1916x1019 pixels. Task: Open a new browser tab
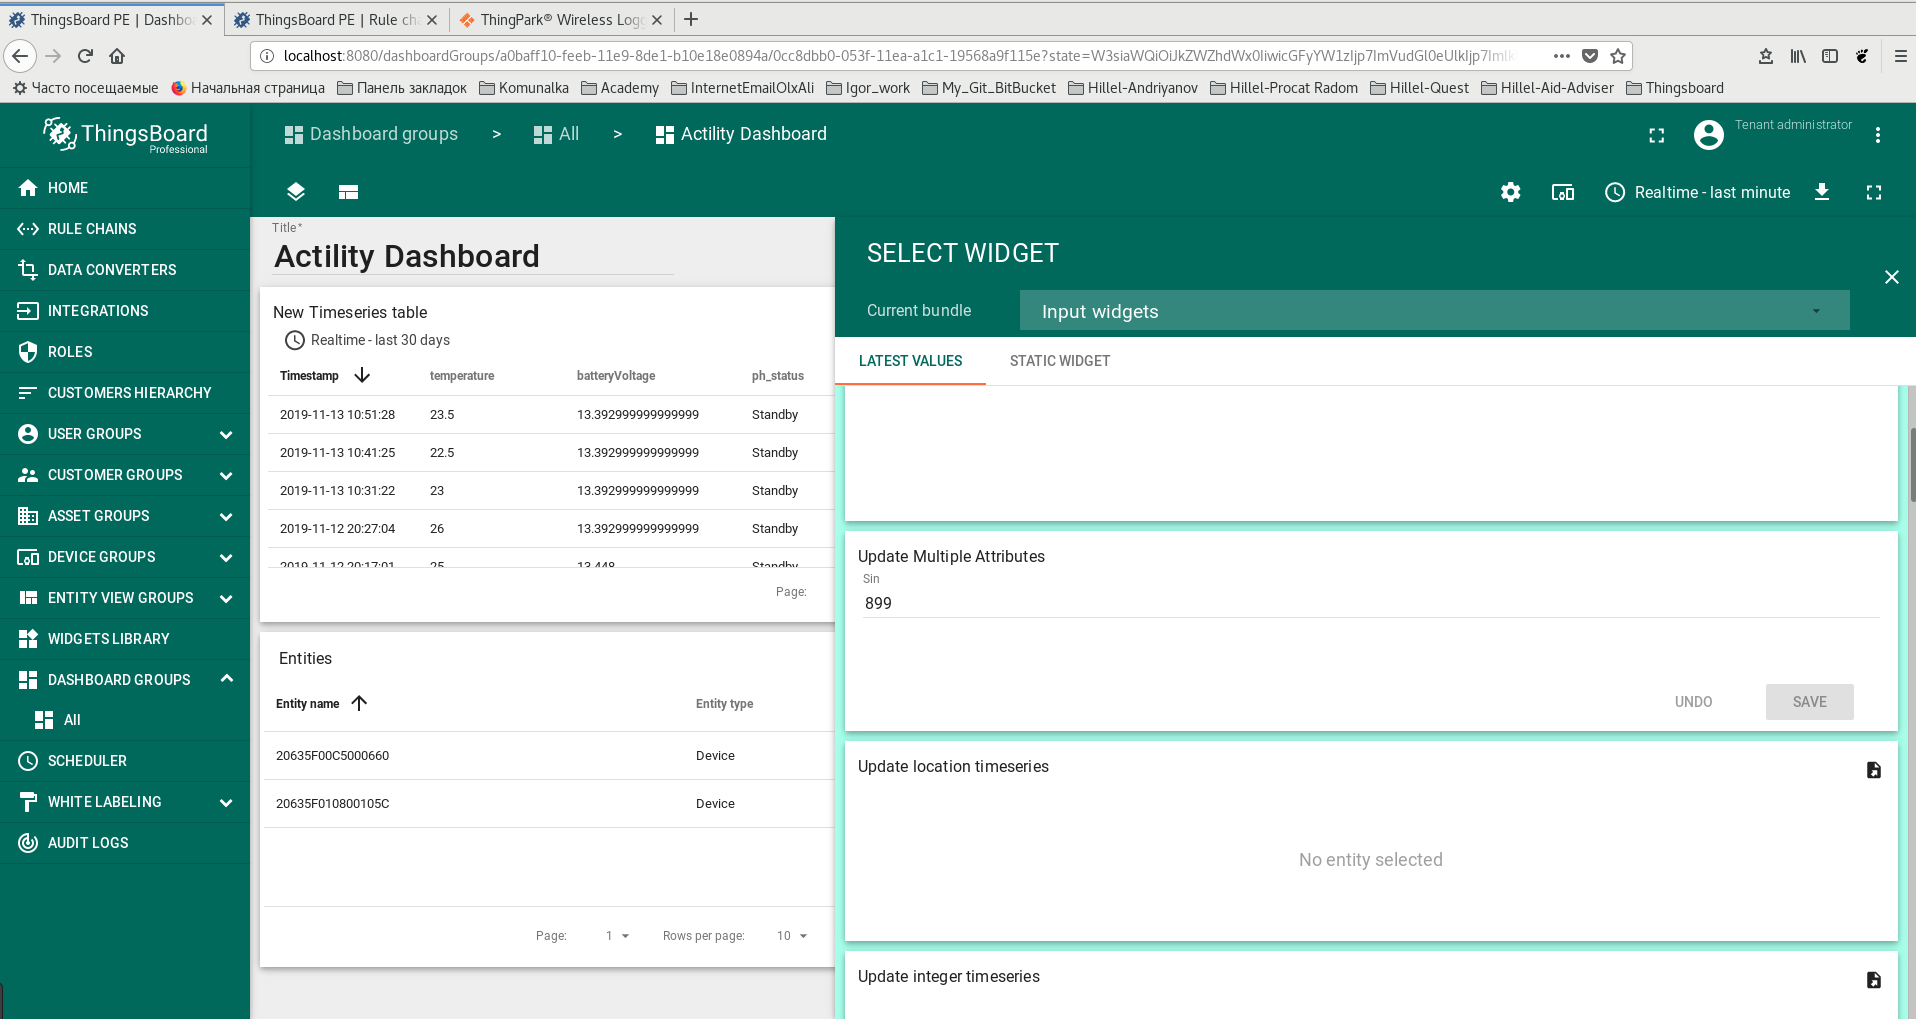pyautogui.click(x=691, y=19)
